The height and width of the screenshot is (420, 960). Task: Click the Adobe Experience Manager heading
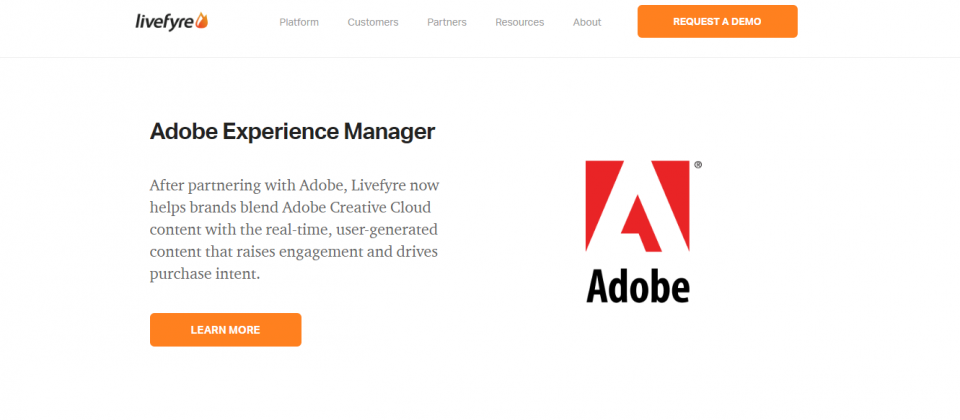coord(293,132)
